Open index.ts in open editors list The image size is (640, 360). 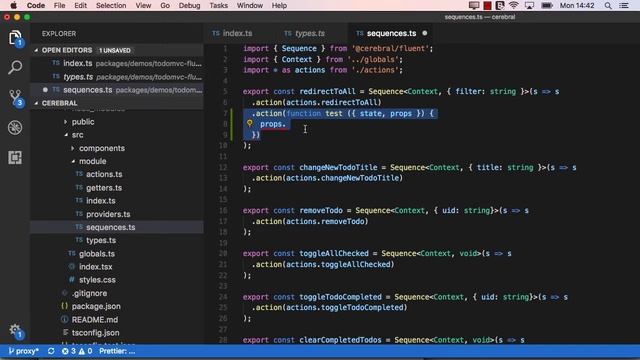[x=117, y=63]
